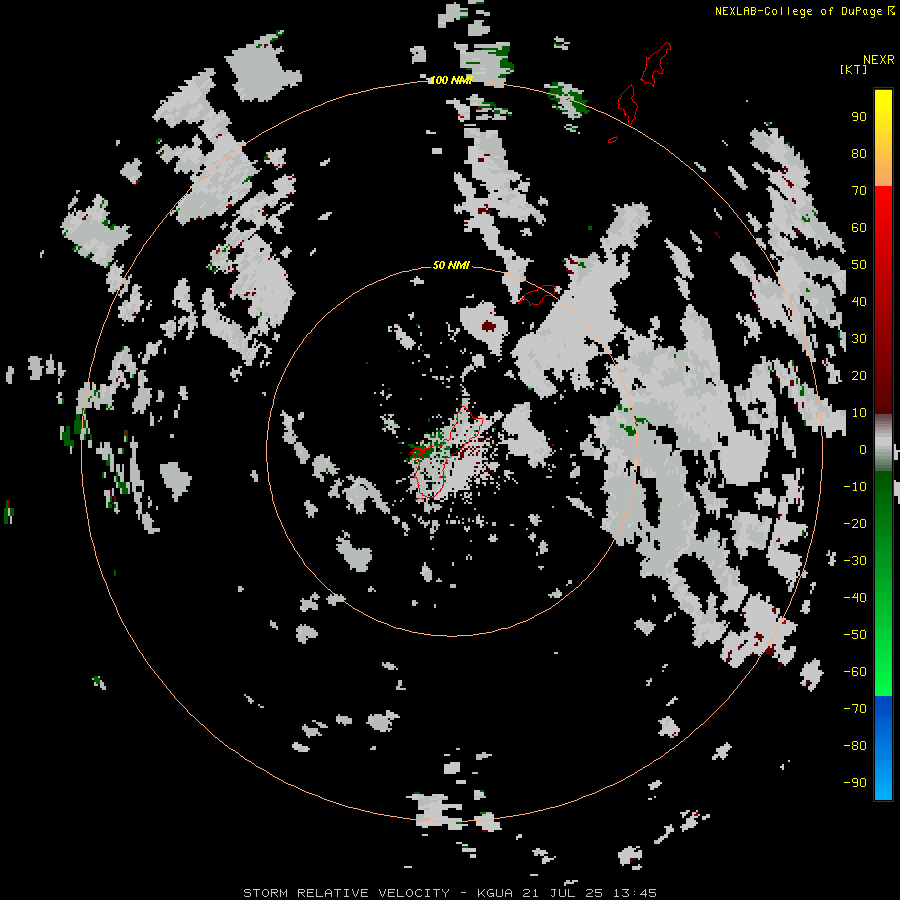
Task: Click the 0 value on the velocity scale
Action: click(863, 449)
